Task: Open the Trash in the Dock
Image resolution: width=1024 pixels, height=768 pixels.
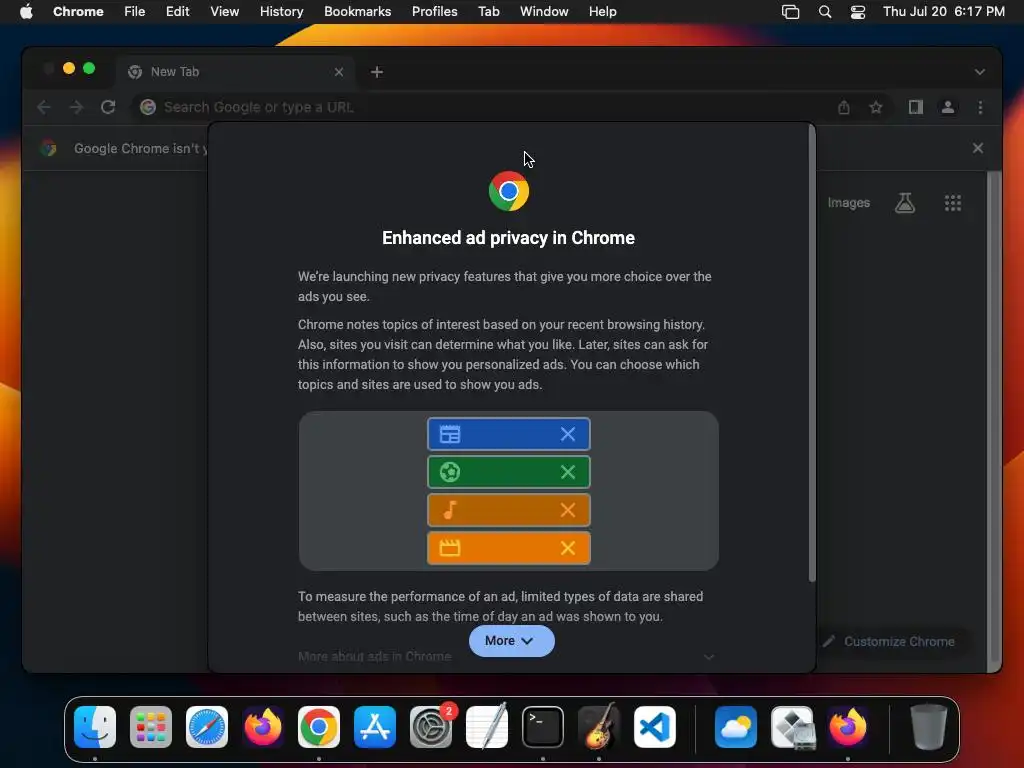Action: 928,727
